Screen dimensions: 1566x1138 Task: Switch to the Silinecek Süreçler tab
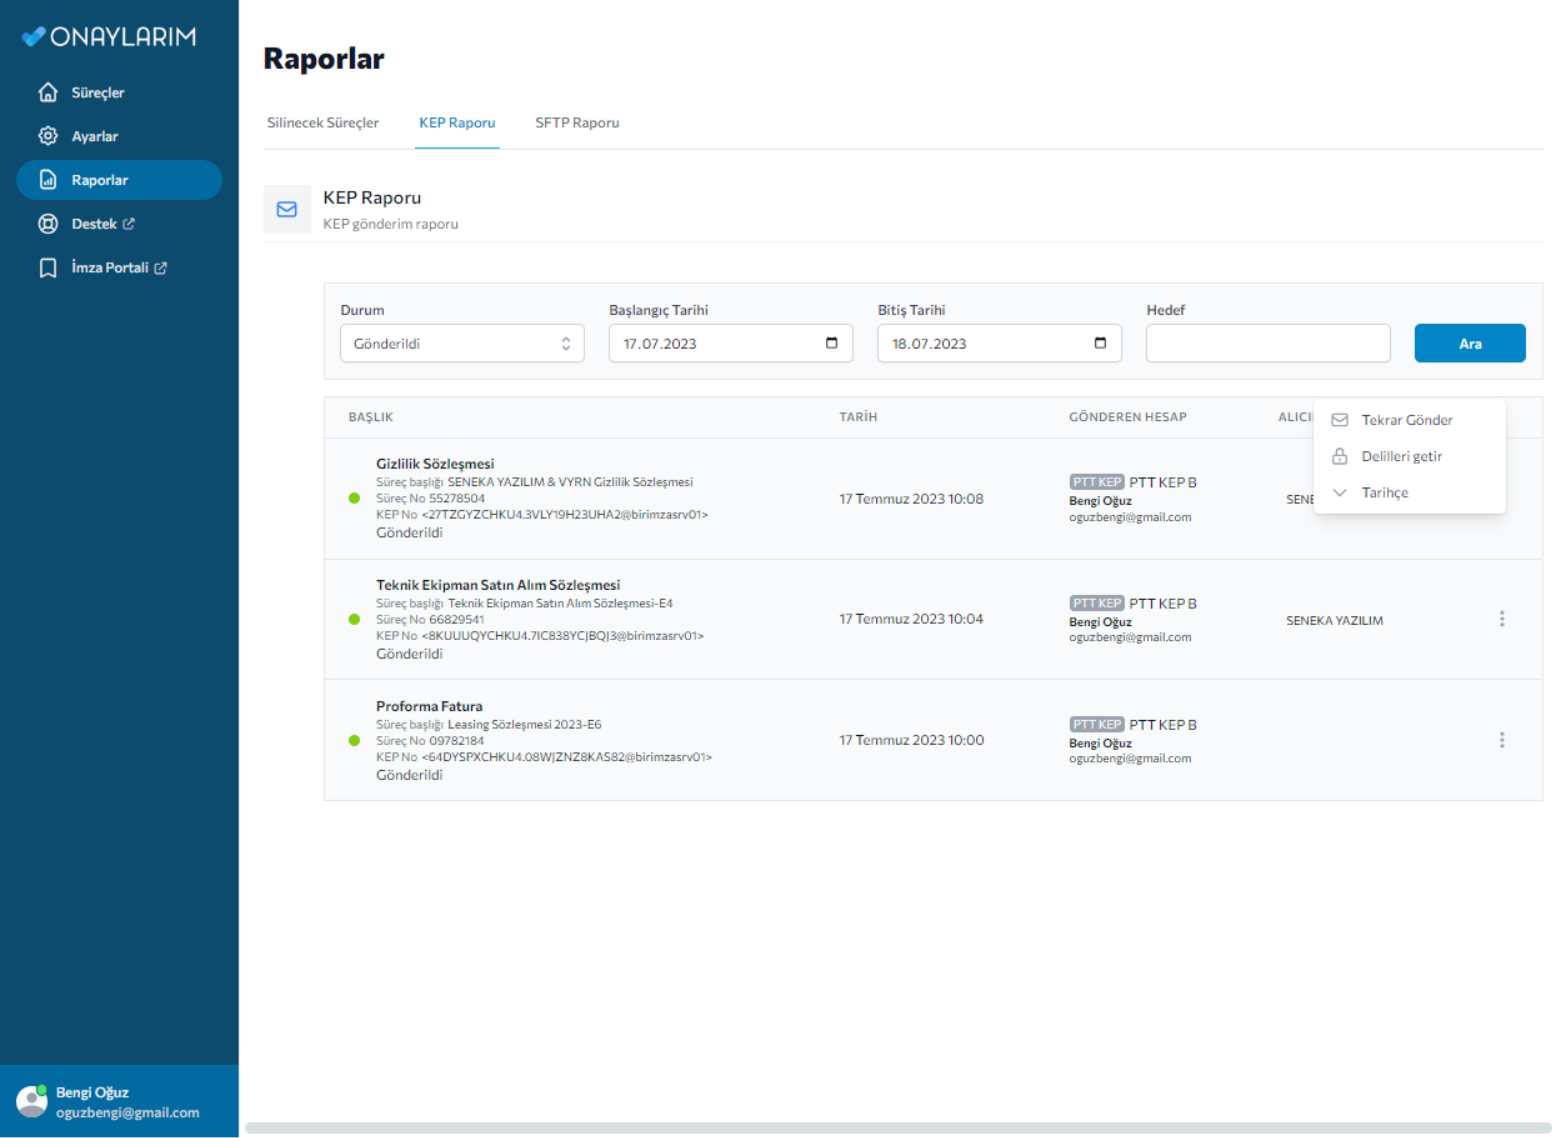point(322,123)
